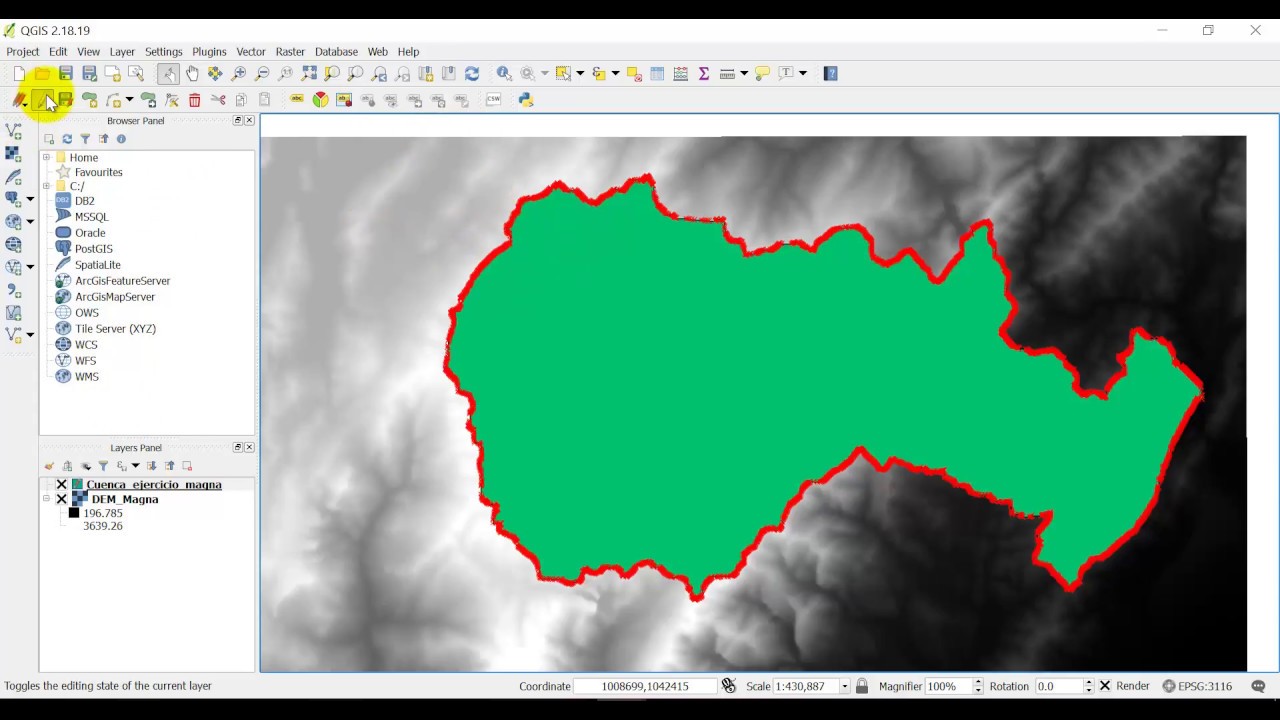This screenshot has height=720, width=1280.
Task: Expand the Home folder in Browser
Action: (x=46, y=158)
